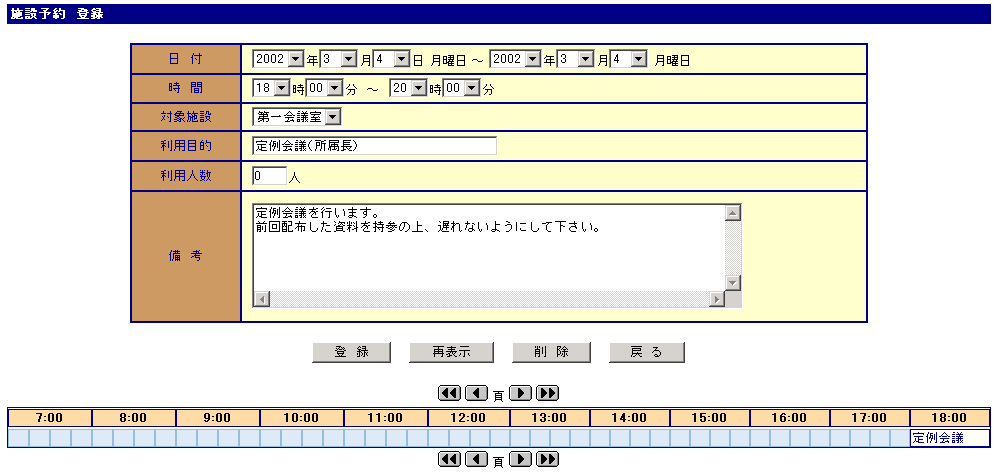The image size is (994, 473).
Task: Focus the 利用目的 text field
Action: pyautogui.click(x=374, y=146)
